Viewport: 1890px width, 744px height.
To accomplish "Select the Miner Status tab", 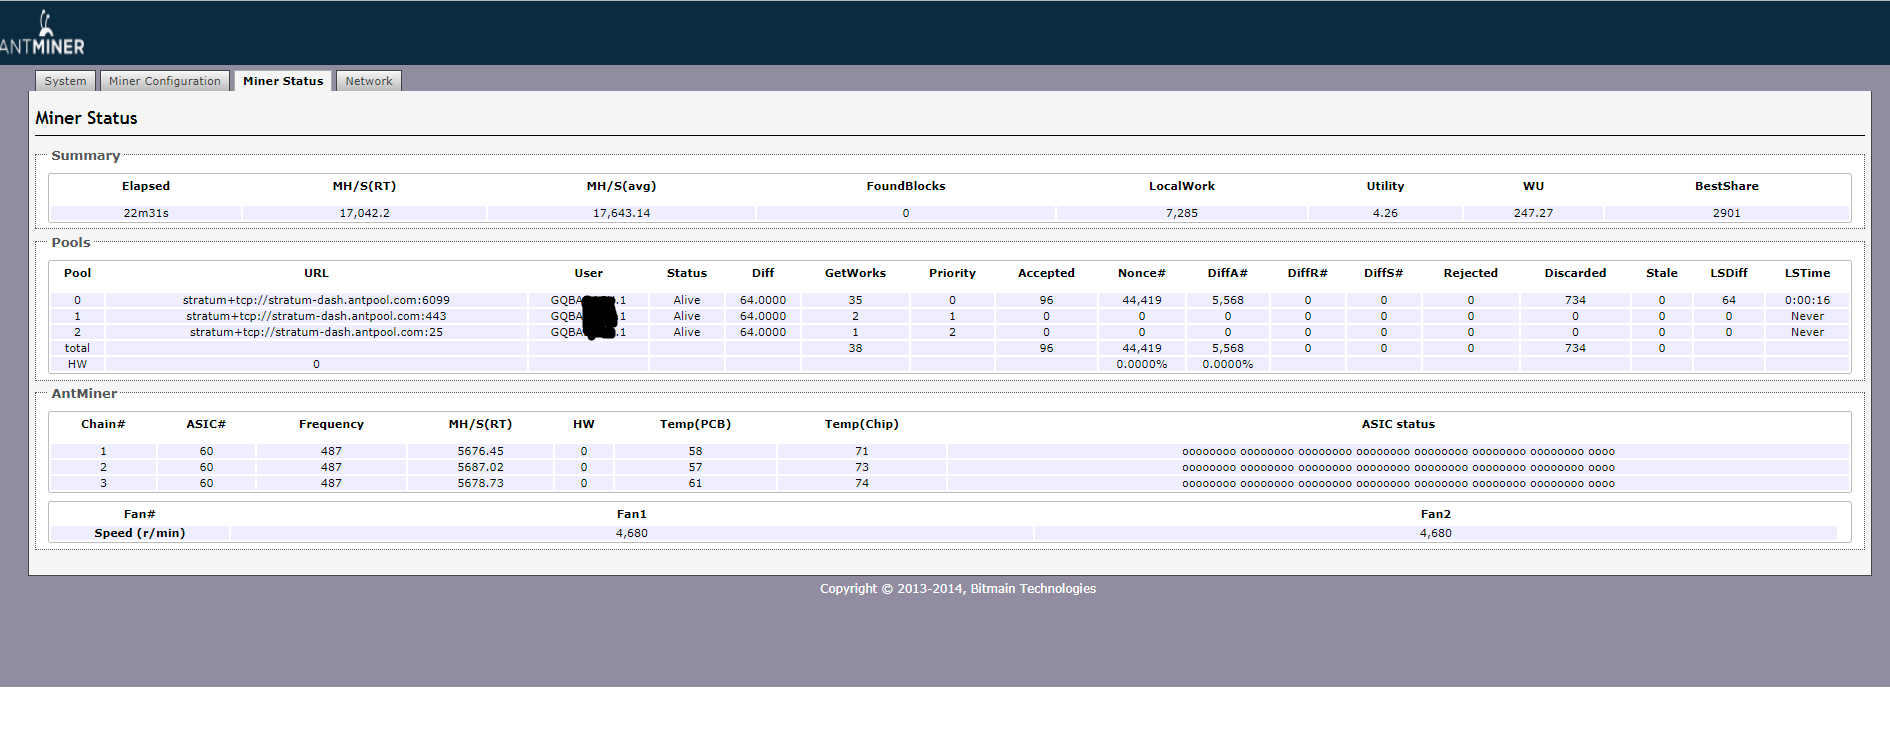I will [283, 81].
